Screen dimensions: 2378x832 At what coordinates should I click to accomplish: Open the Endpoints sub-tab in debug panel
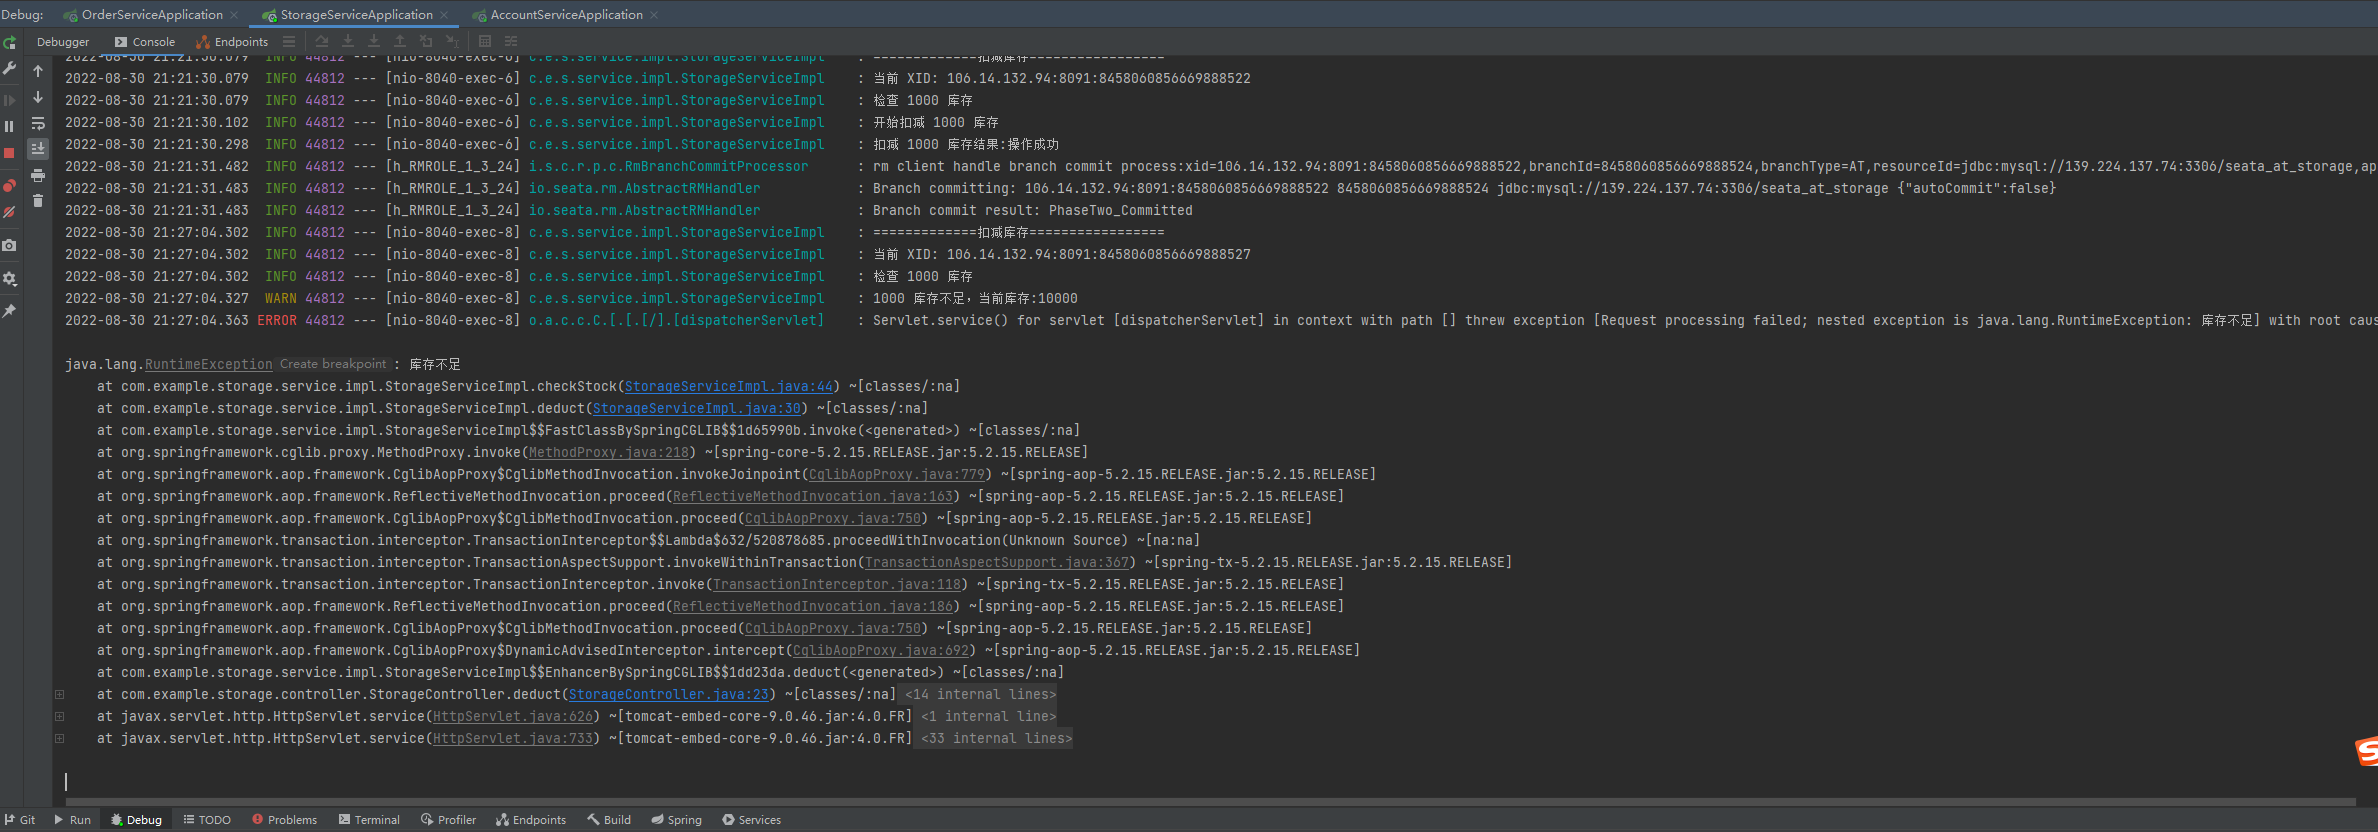232,42
